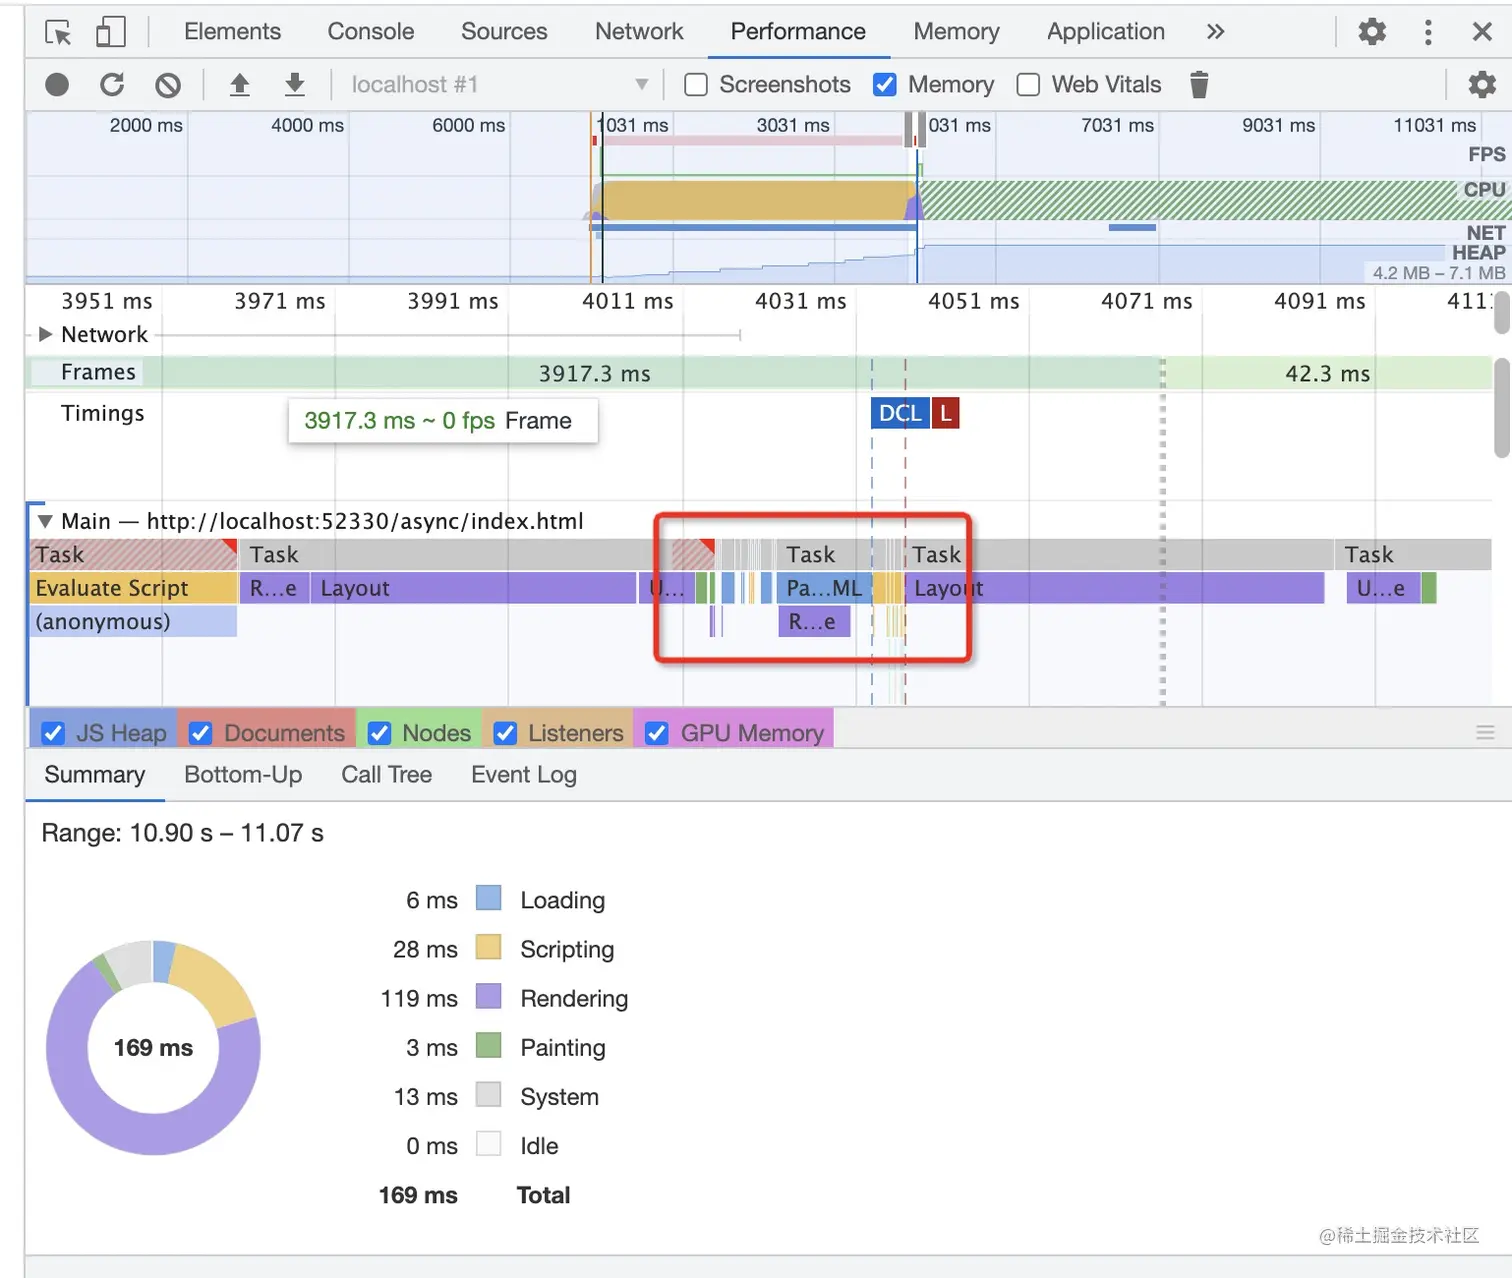Start recording with the record button
This screenshot has height=1278, width=1512.
point(57,85)
